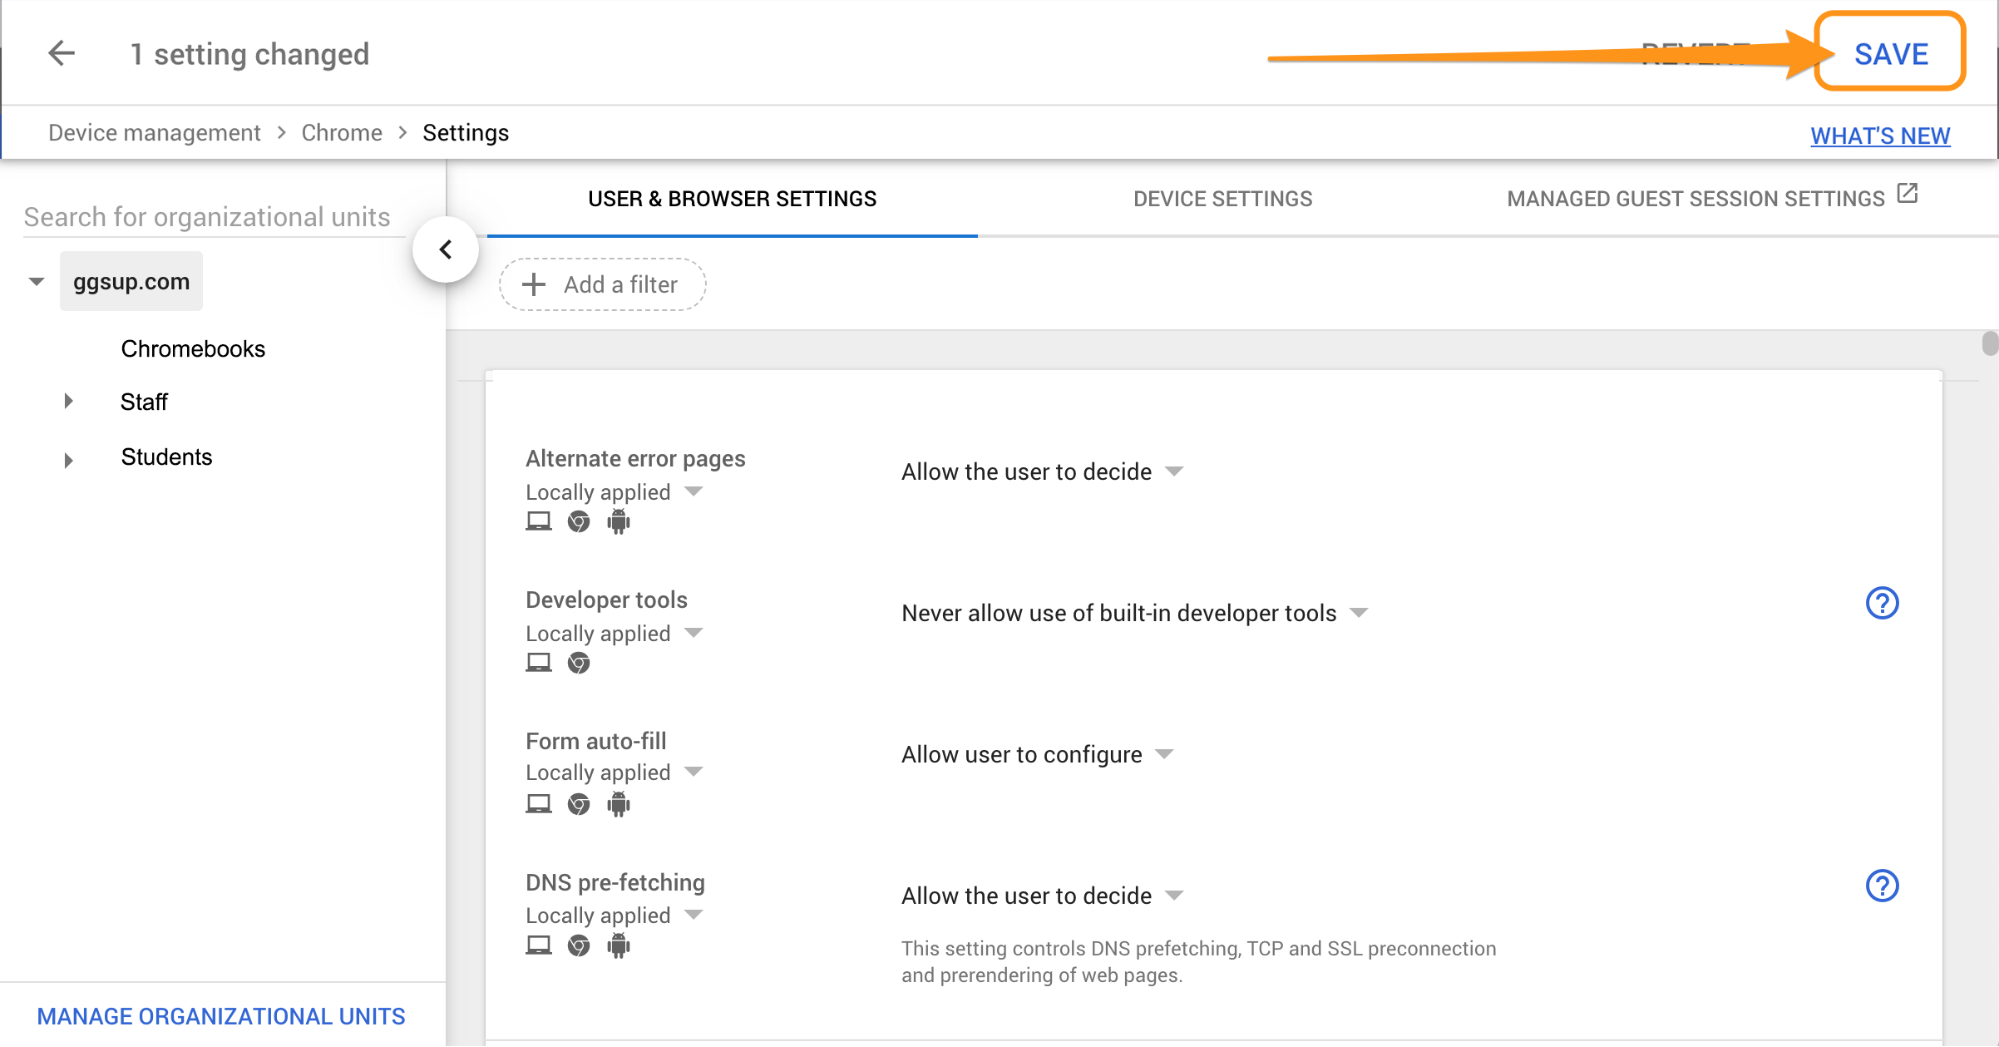Open help for Developer tools setting
This screenshot has height=1047, width=1999.
(x=1881, y=603)
